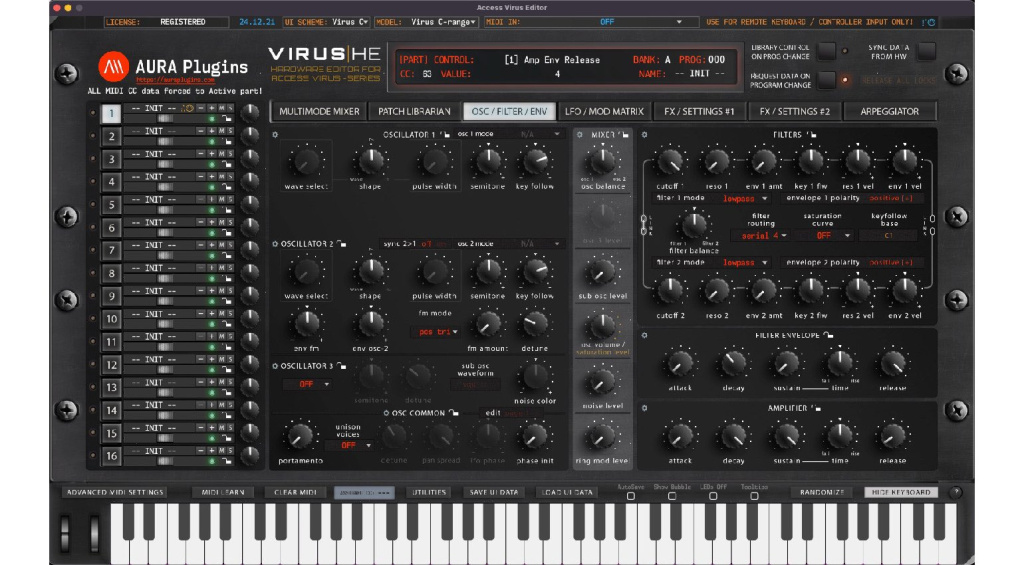Screen dimensions: 1024x565
Task: Click the lock icon beside Amplifier title
Action: [x=816, y=408]
